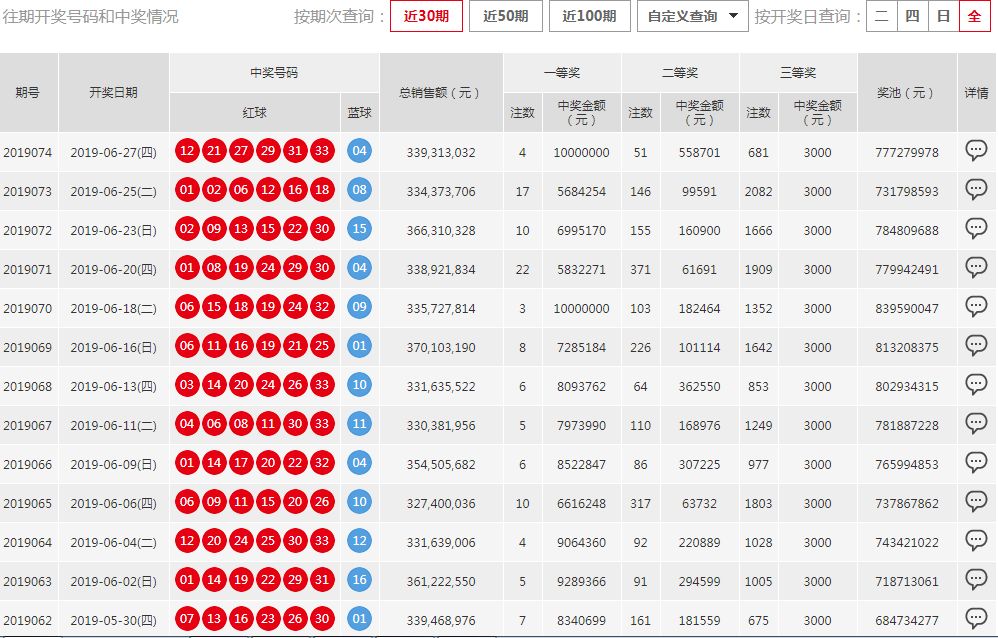The image size is (998, 638).
Task: Click date 2019-06-09(日)
Action: point(113,465)
